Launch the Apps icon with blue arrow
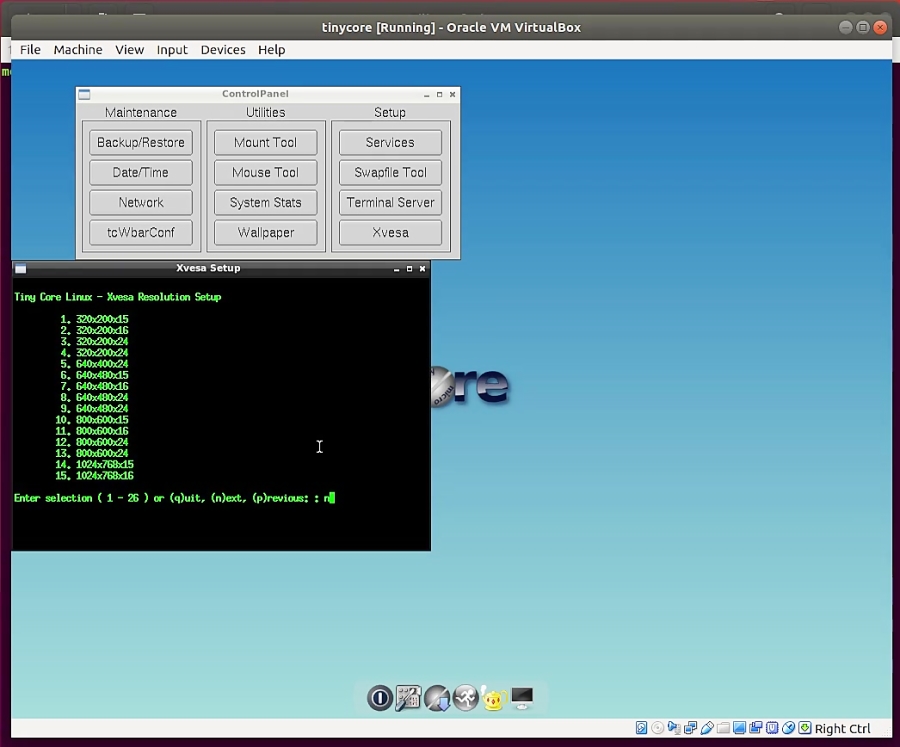The height and width of the screenshot is (747, 900). click(437, 698)
